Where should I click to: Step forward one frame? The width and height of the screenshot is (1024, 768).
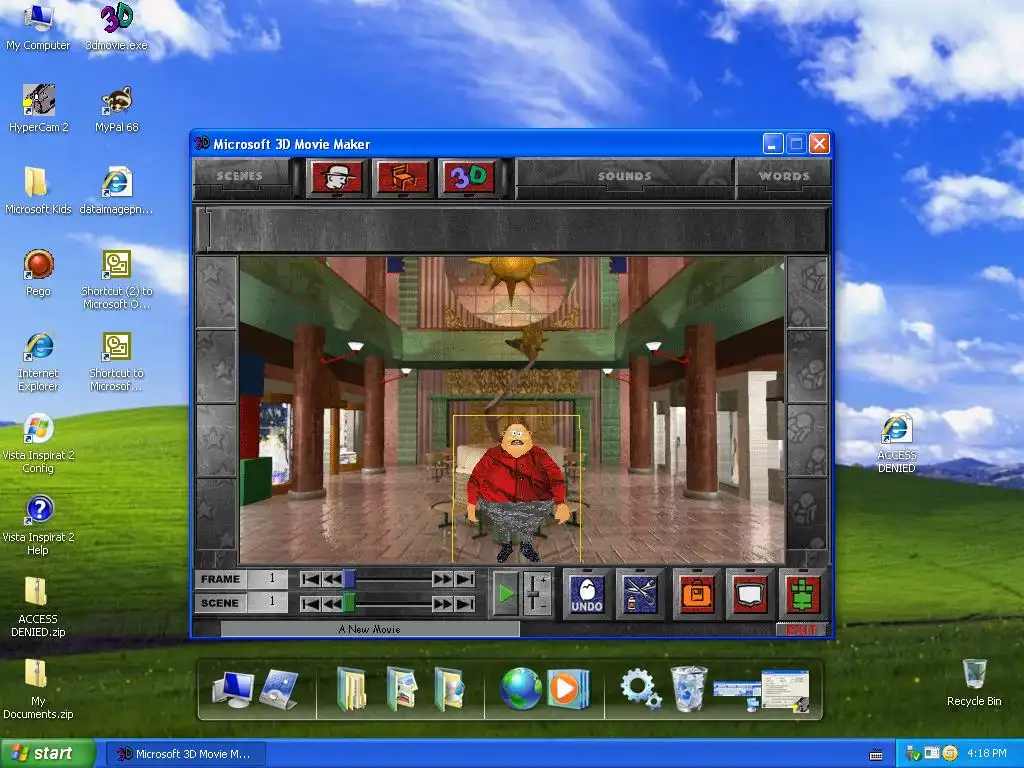[x=442, y=579]
